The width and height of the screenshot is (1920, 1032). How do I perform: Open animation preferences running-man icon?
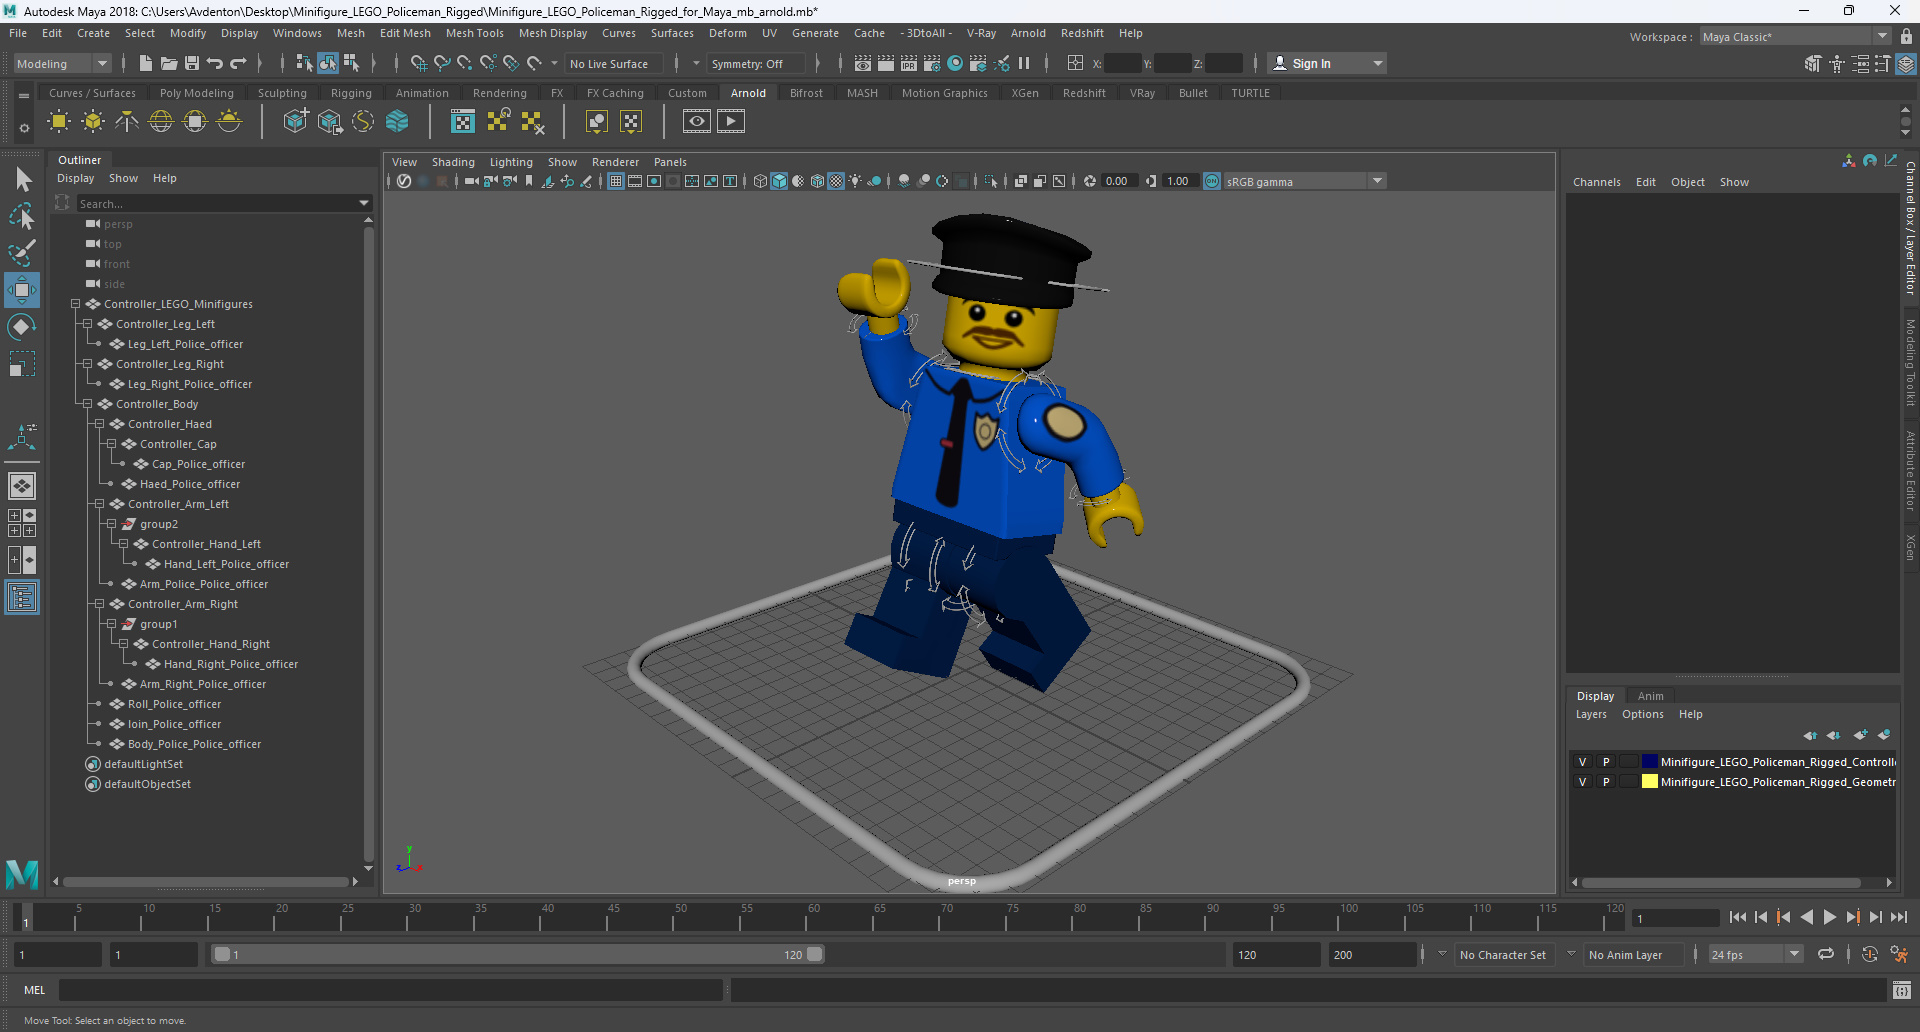pos(1899,954)
